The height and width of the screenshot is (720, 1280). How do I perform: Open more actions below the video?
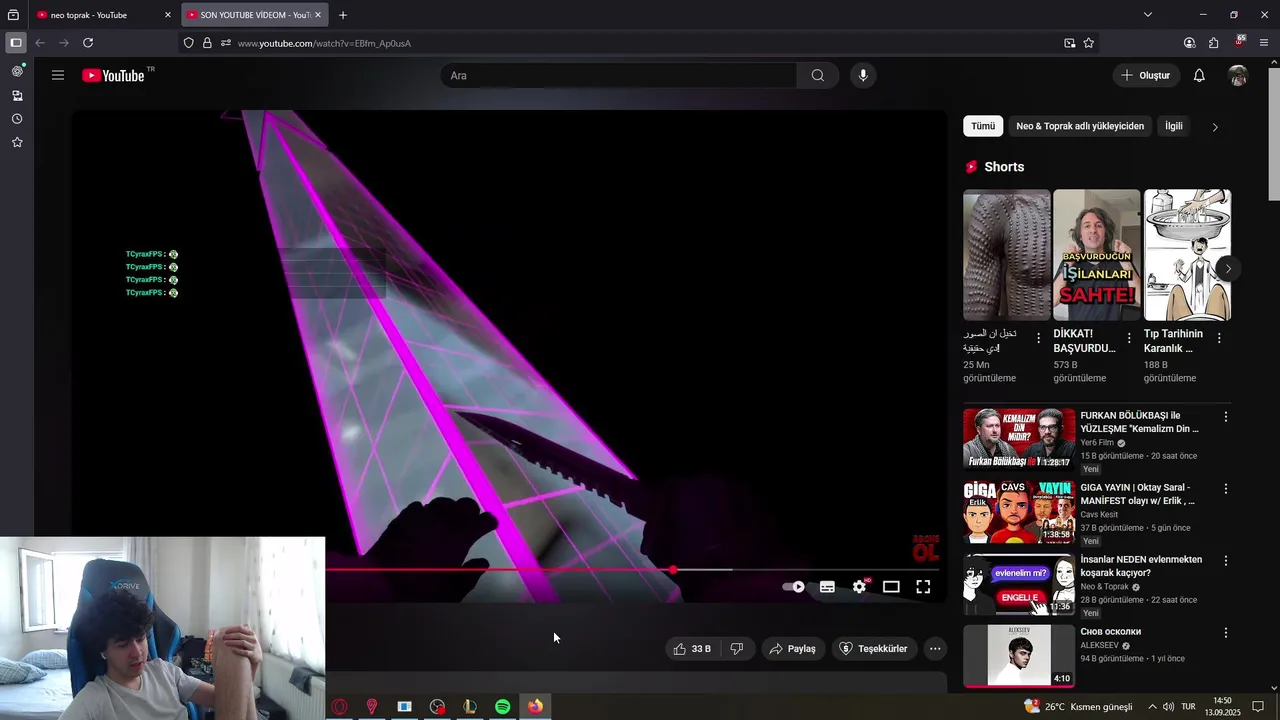tap(935, 649)
